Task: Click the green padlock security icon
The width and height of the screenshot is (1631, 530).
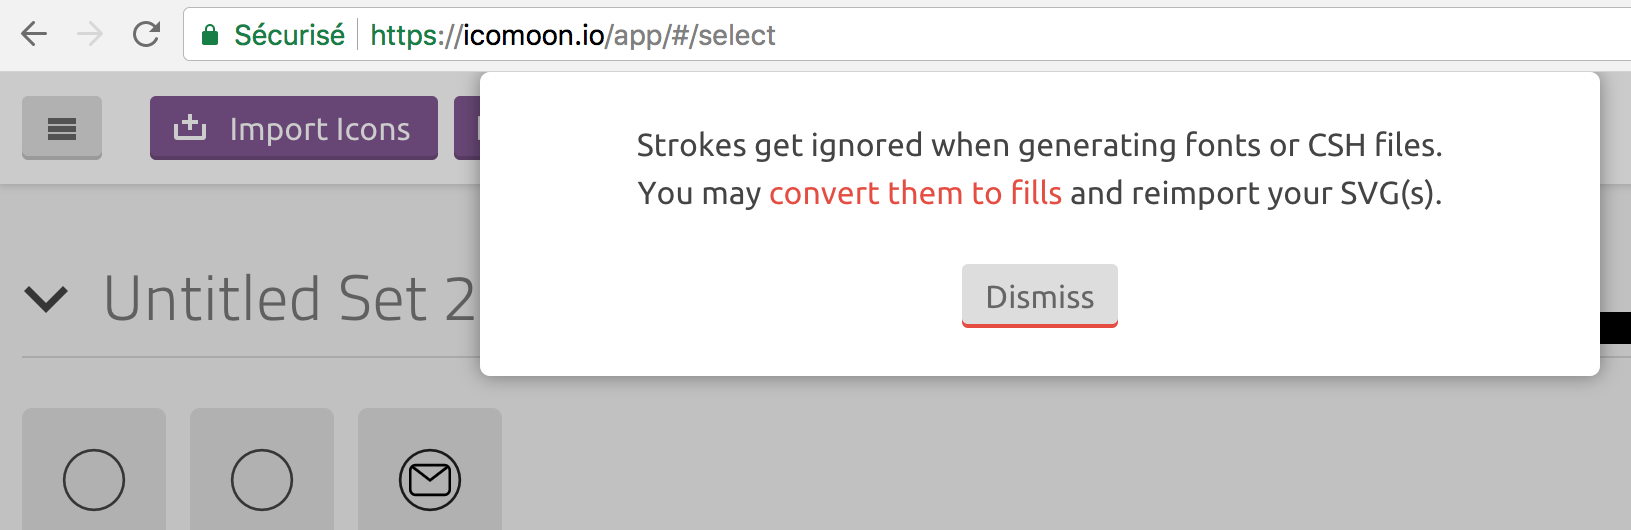Action: click(x=210, y=36)
